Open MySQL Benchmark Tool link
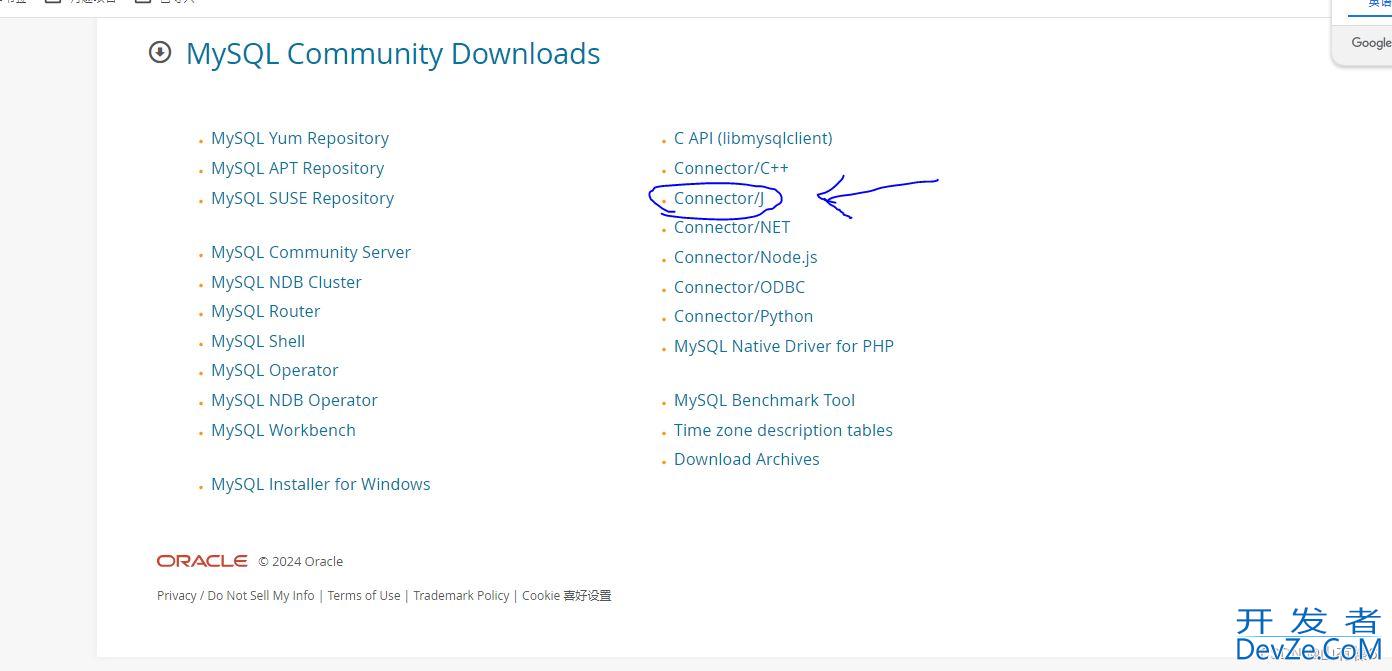1392x671 pixels. pyautogui.click(x=764, y=400)
